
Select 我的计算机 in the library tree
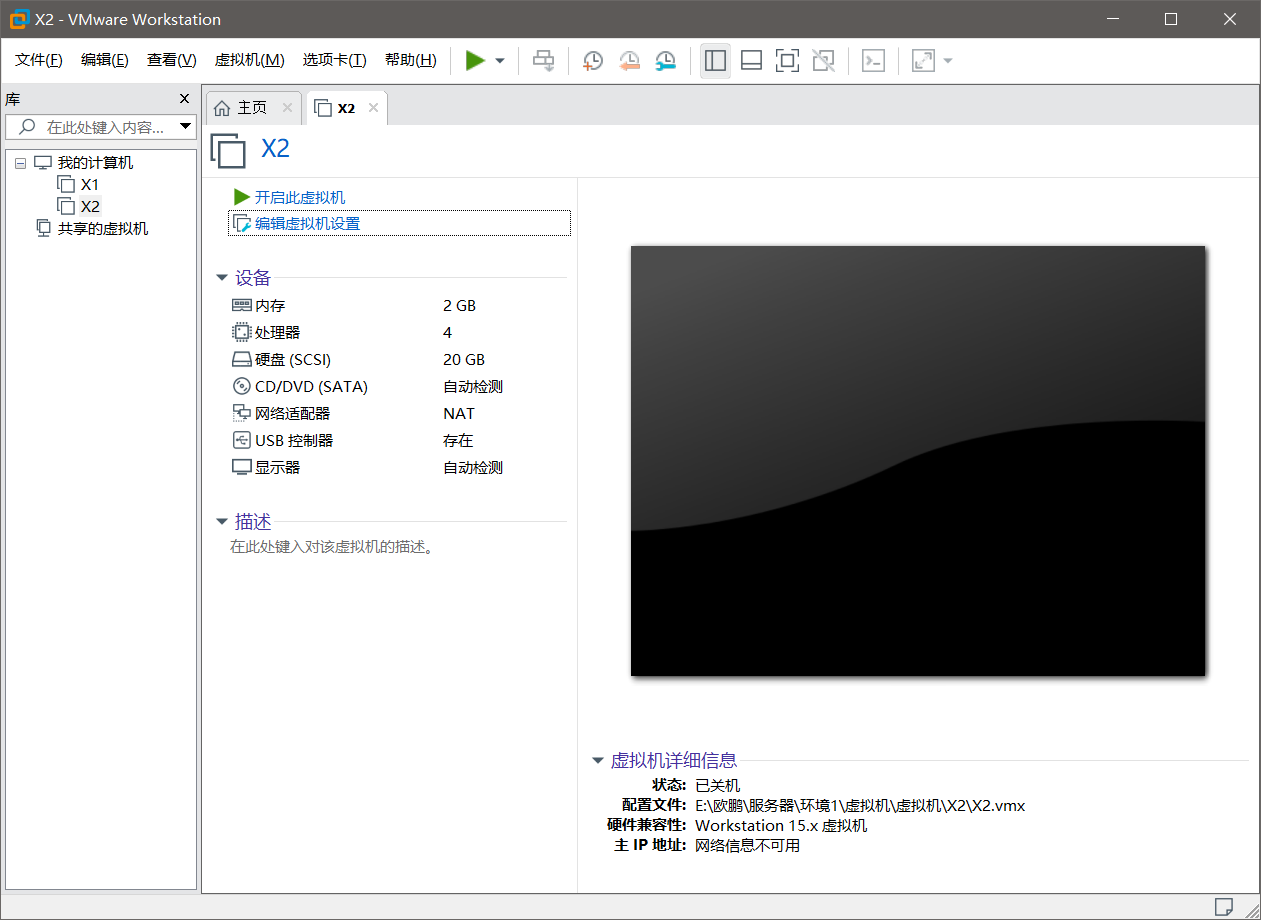(x=94, y=163)
